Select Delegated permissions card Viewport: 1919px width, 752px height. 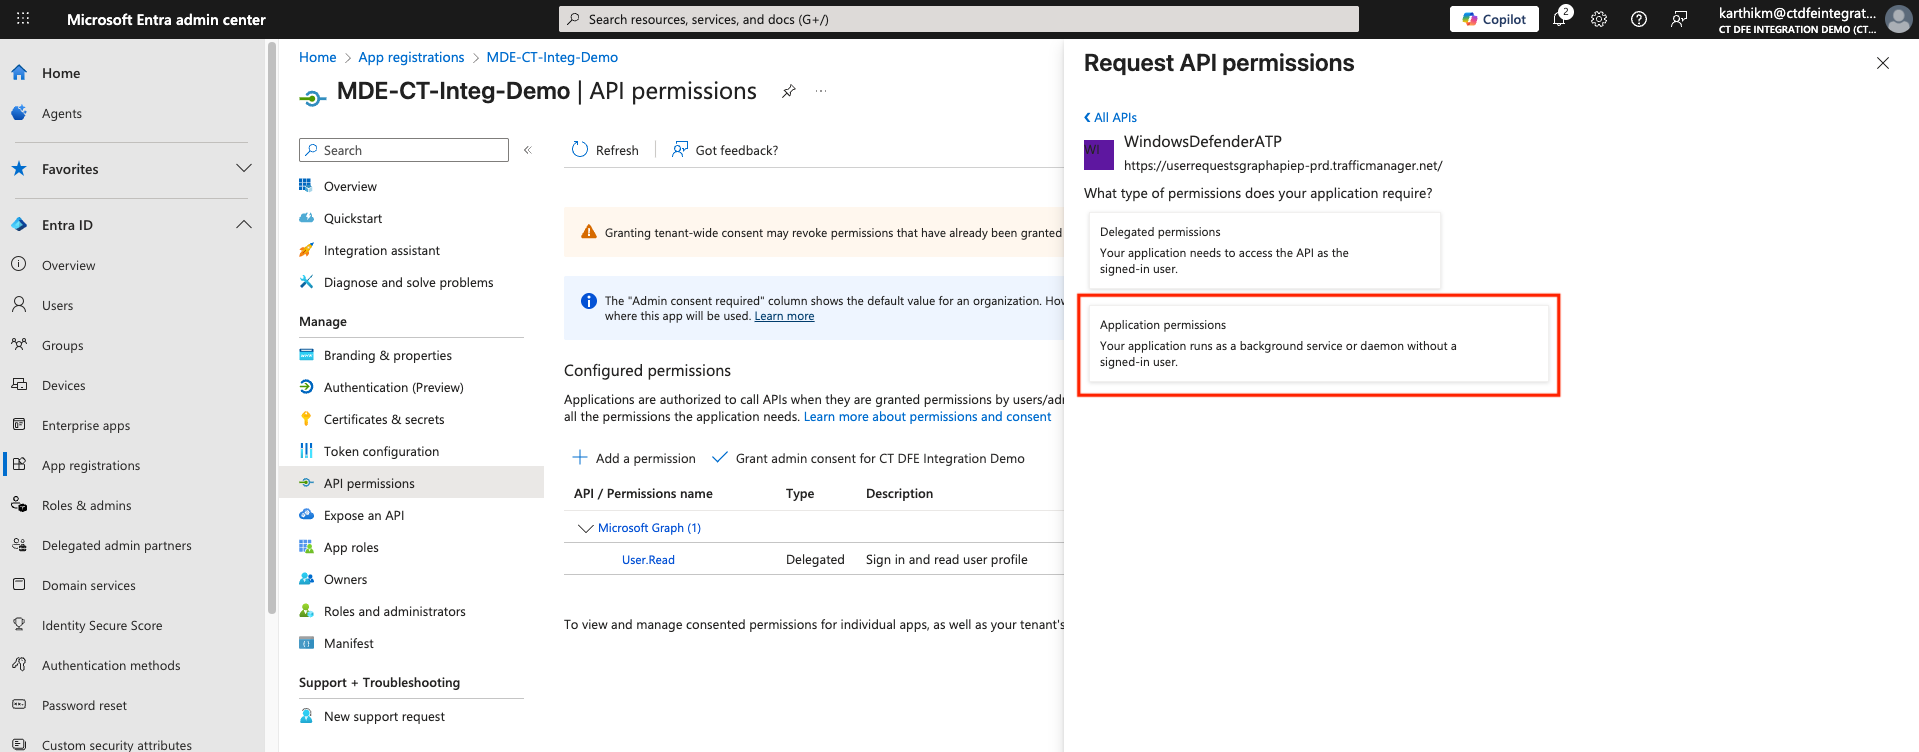(x=1263, y=250)
